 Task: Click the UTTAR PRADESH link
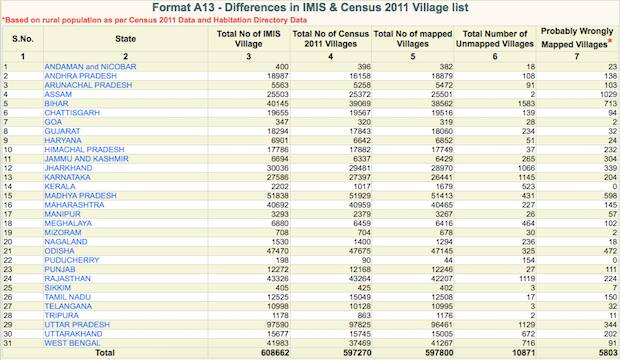click(77, 324)
